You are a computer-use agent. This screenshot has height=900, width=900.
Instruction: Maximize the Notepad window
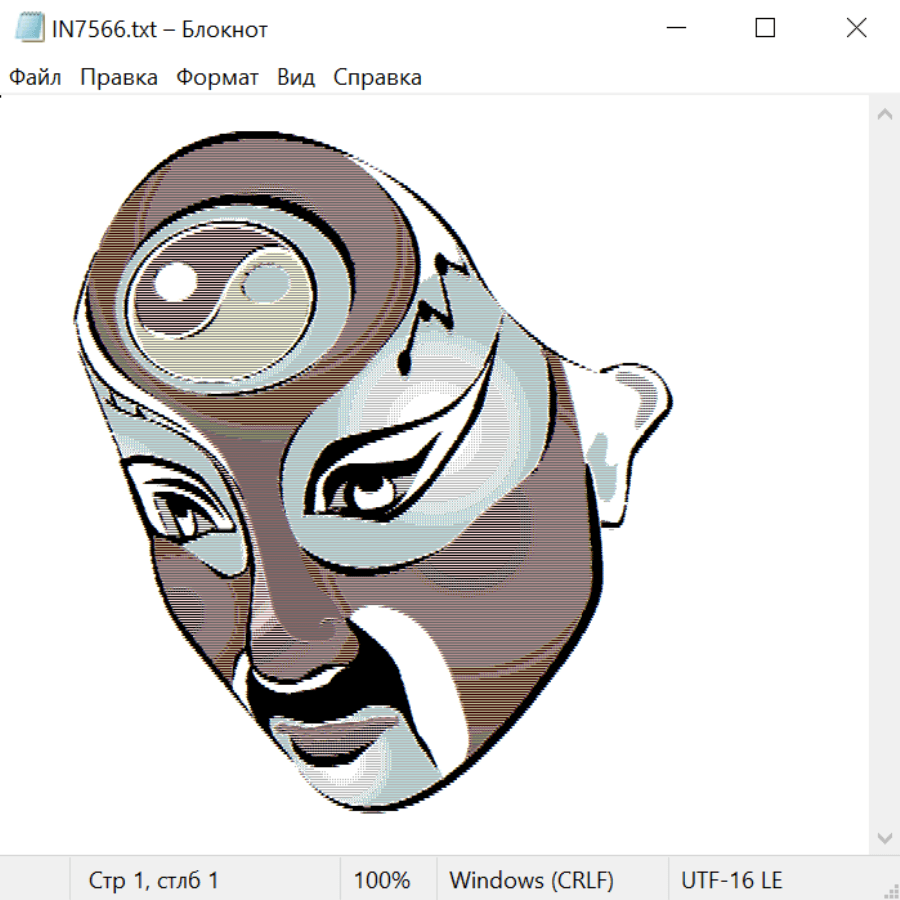[765, 29]
